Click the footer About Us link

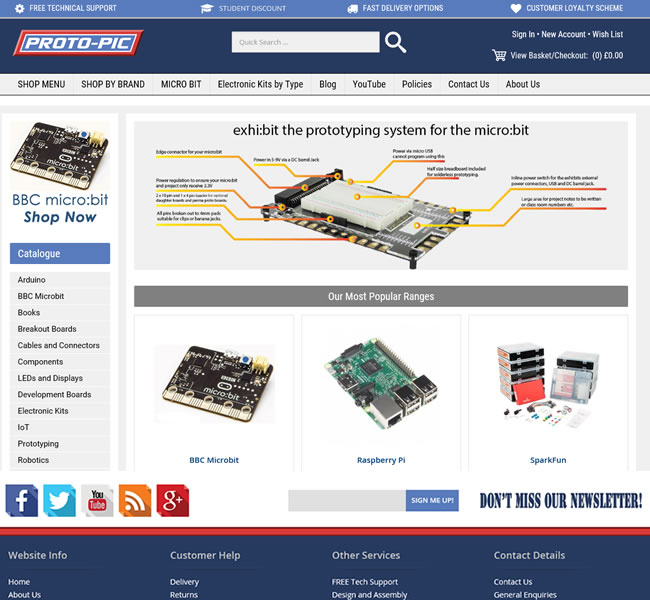[x=24, y=595]
